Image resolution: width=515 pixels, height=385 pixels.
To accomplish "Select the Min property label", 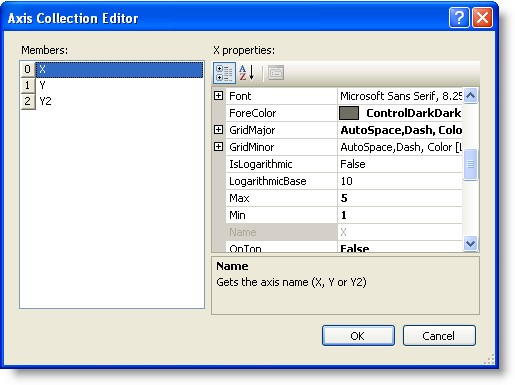I will [x=237, y=215].
